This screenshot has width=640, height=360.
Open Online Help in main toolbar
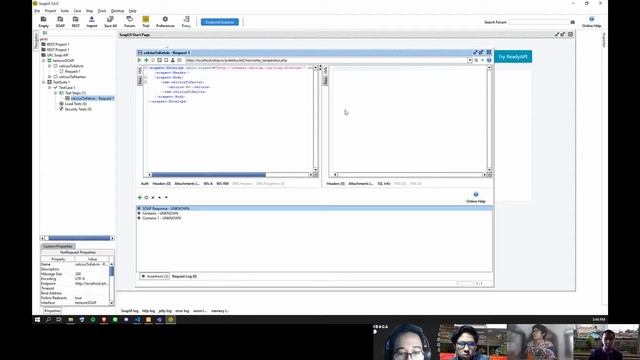[591, 22]
